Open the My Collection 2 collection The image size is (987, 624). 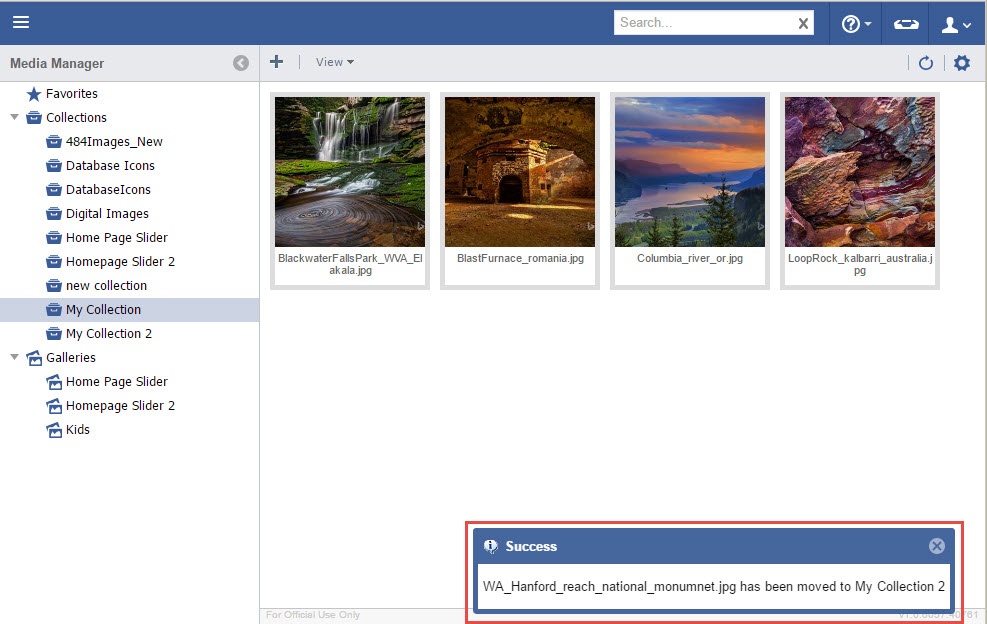pyautogui.click(x=109, y=333)
